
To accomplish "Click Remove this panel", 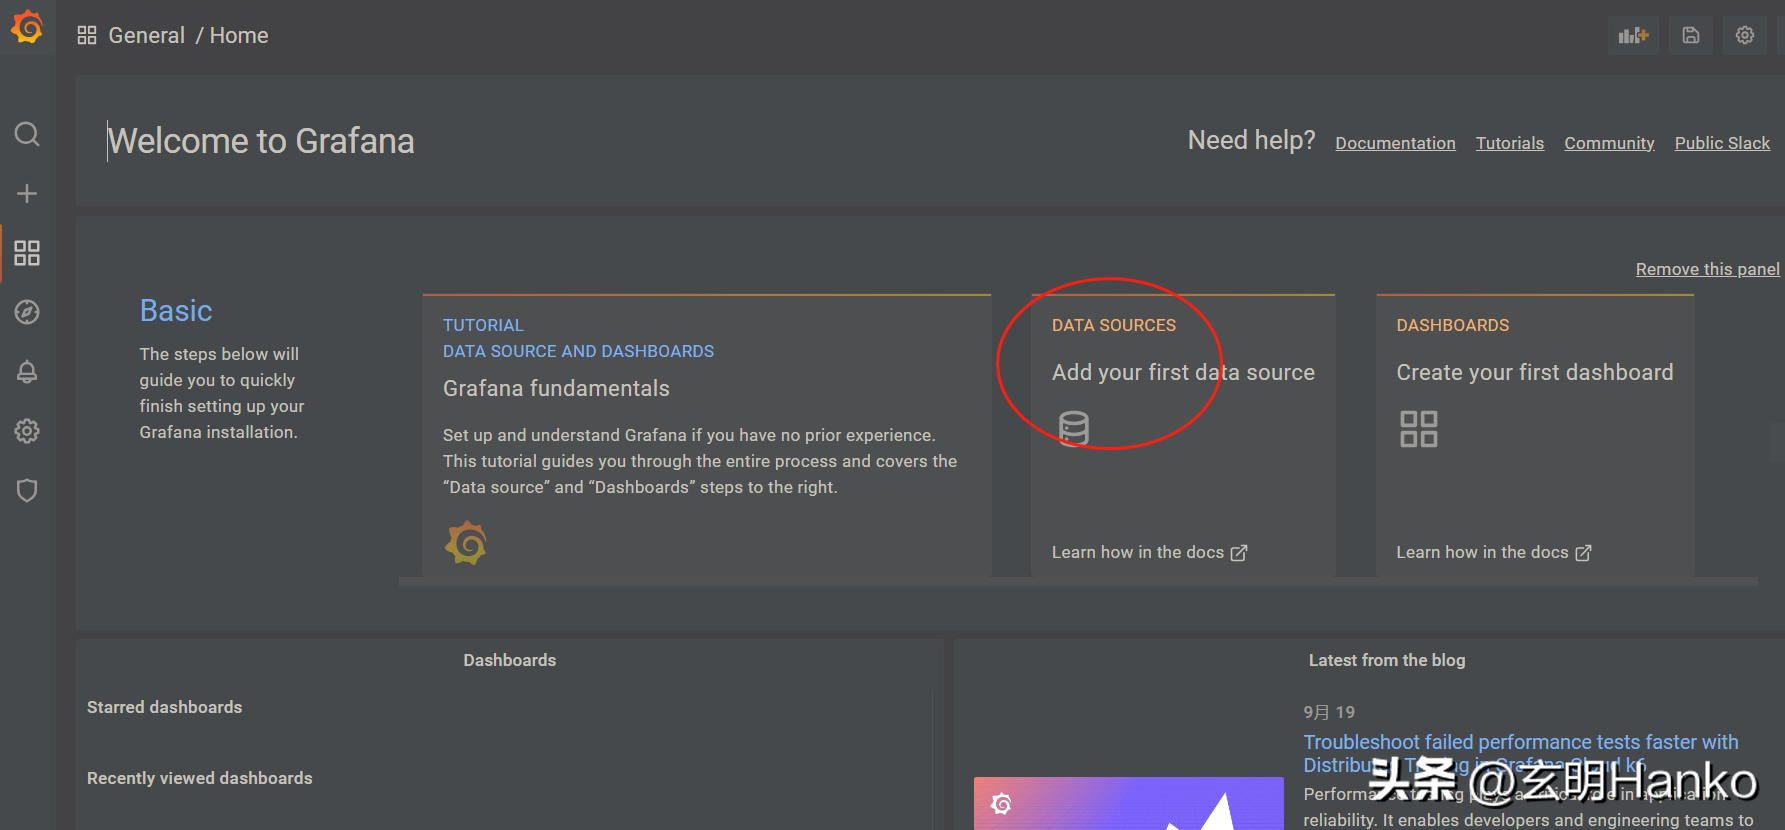I will [x=1707, y=269].
